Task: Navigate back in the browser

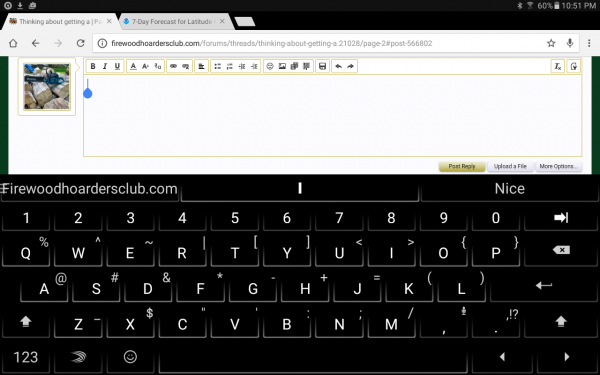Action: click(35, 43)
